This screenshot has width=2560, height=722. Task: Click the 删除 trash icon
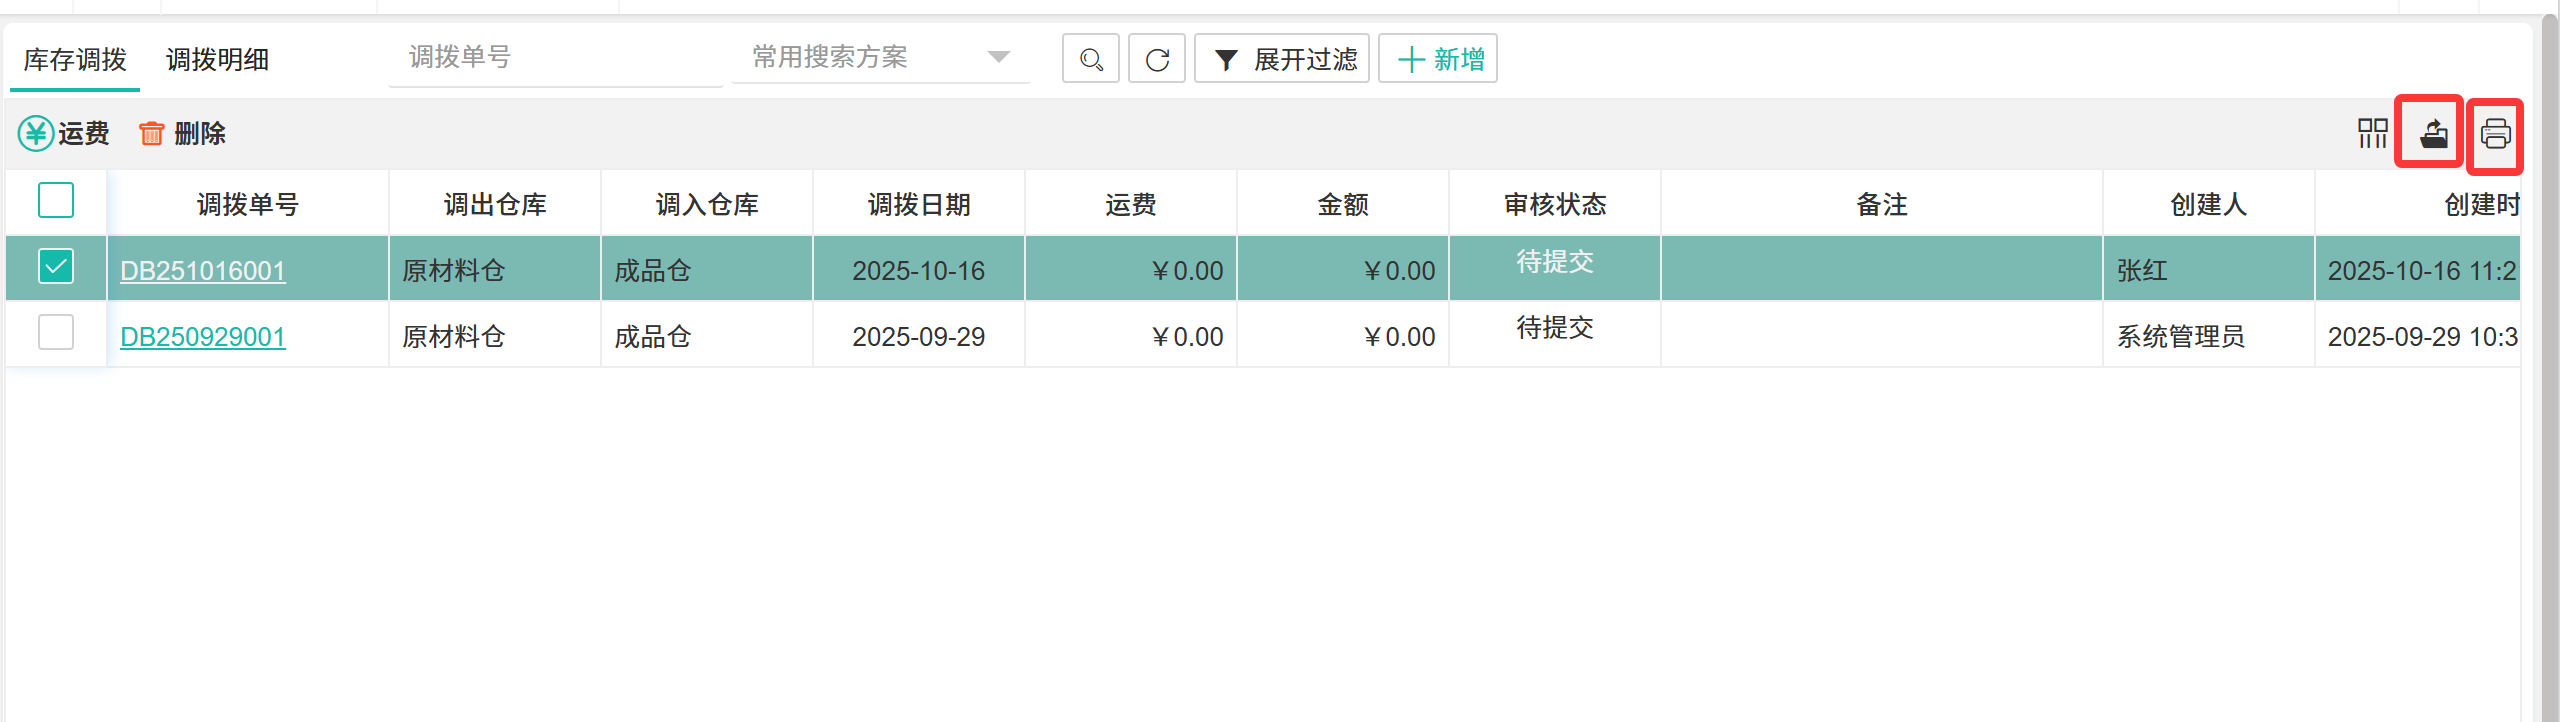[x=151, y=133]
